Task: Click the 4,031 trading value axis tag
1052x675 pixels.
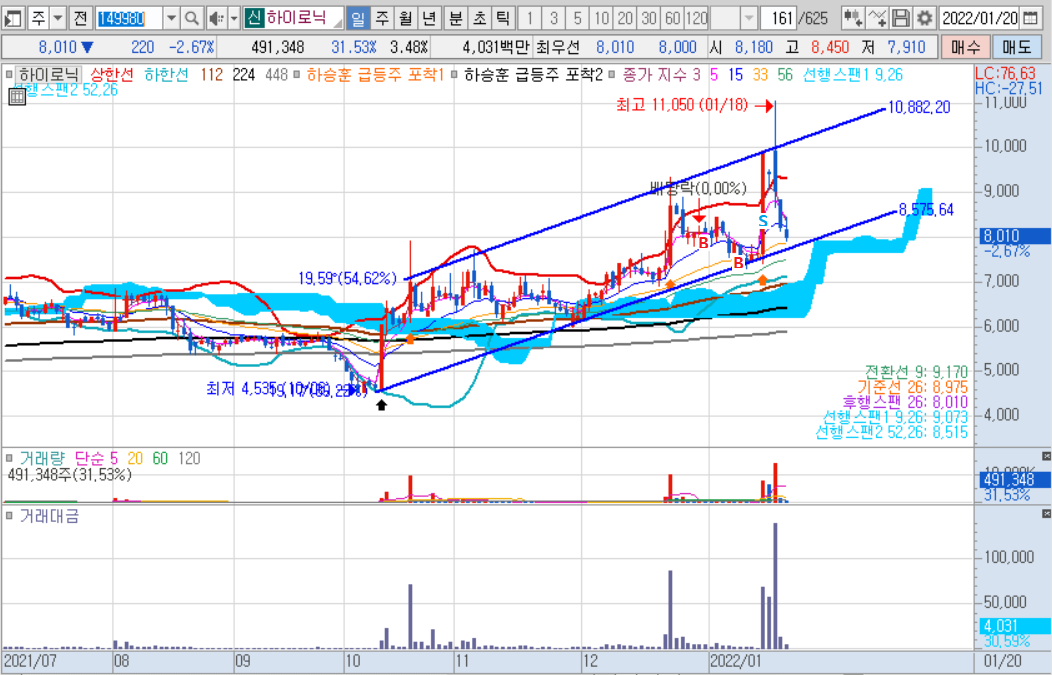Action: tap(1016, 626)
